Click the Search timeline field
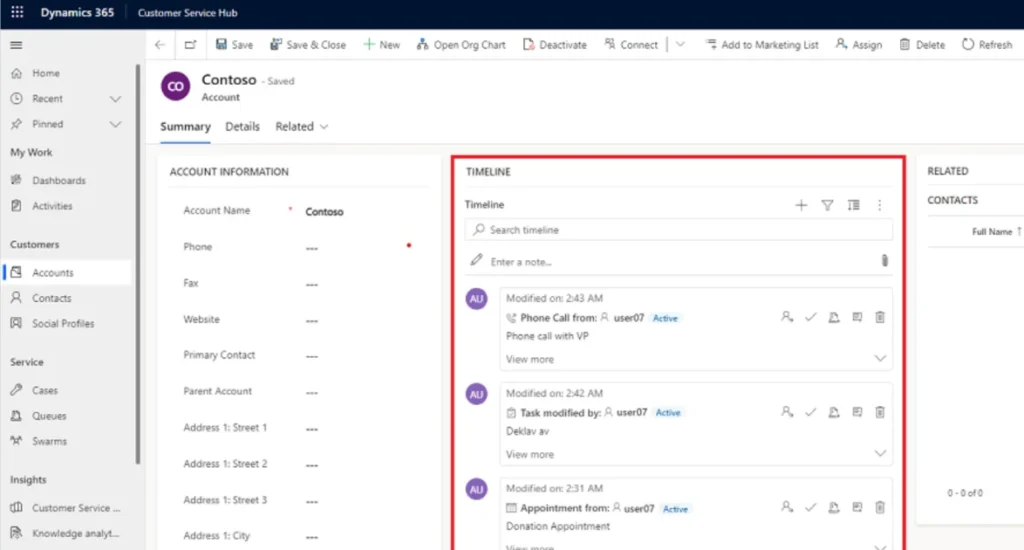1024x550 pixels. (679, 230)
